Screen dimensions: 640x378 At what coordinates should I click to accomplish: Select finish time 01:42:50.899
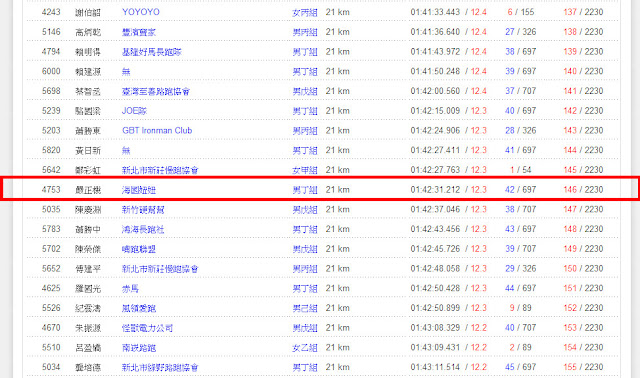(x=435, y=308)
